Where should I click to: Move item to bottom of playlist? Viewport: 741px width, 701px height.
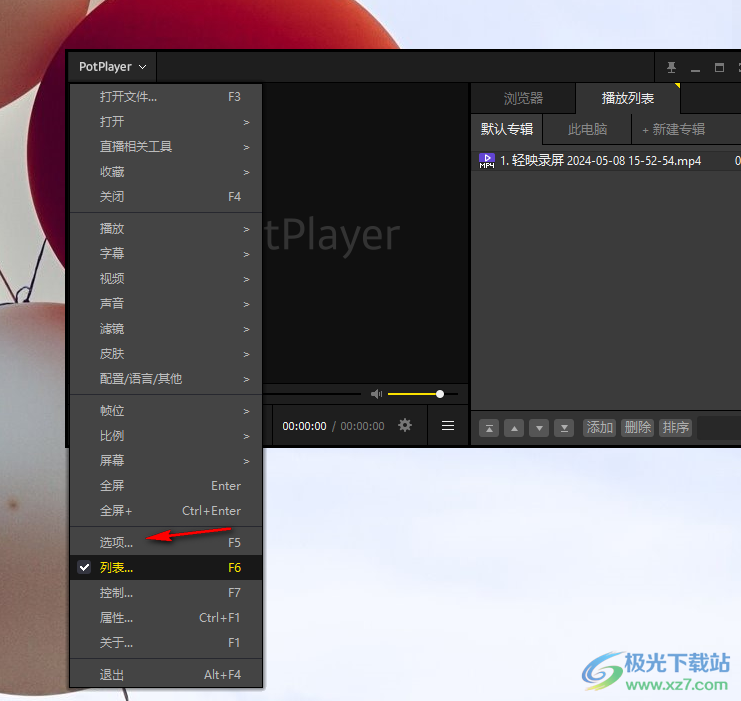[564, 428]
